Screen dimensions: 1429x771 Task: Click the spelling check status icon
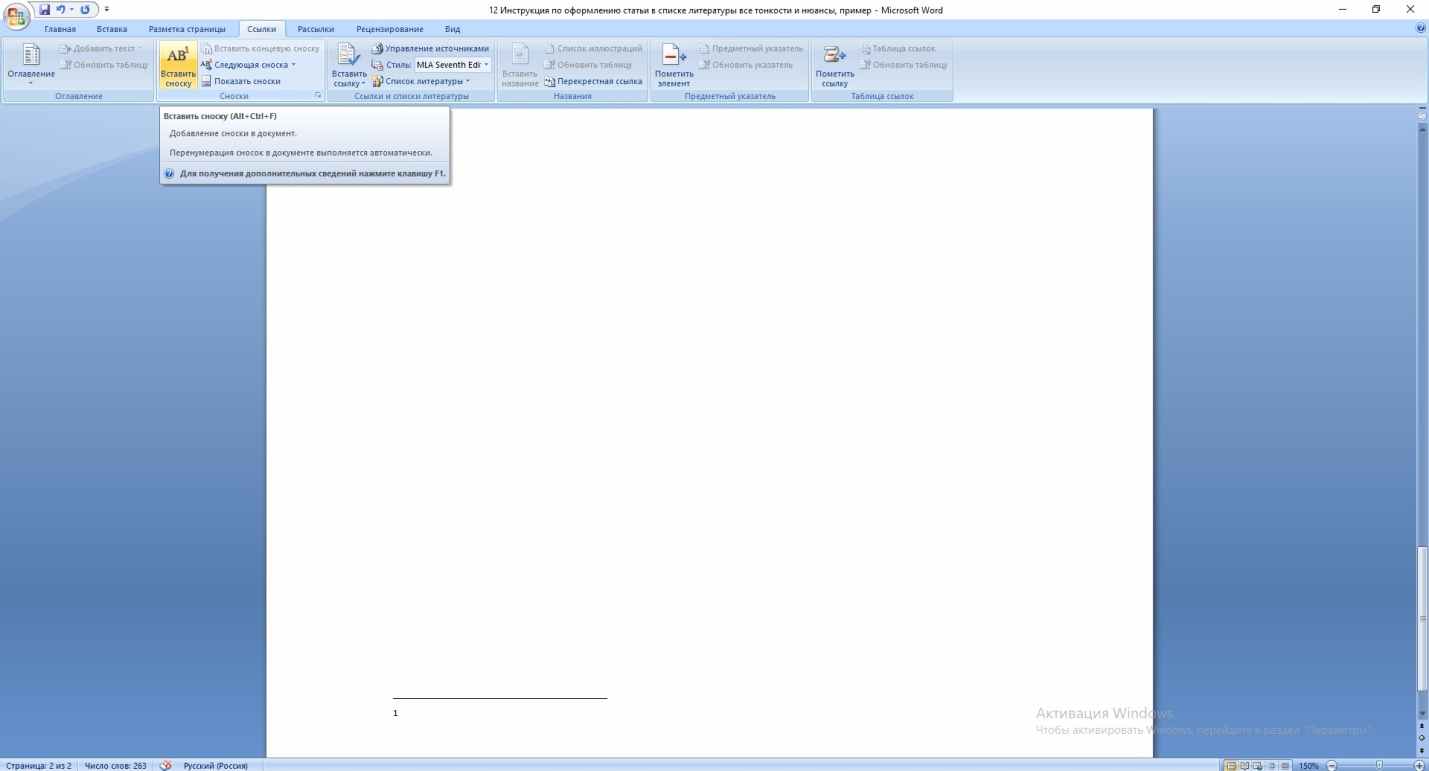click(x=165, y=765)
